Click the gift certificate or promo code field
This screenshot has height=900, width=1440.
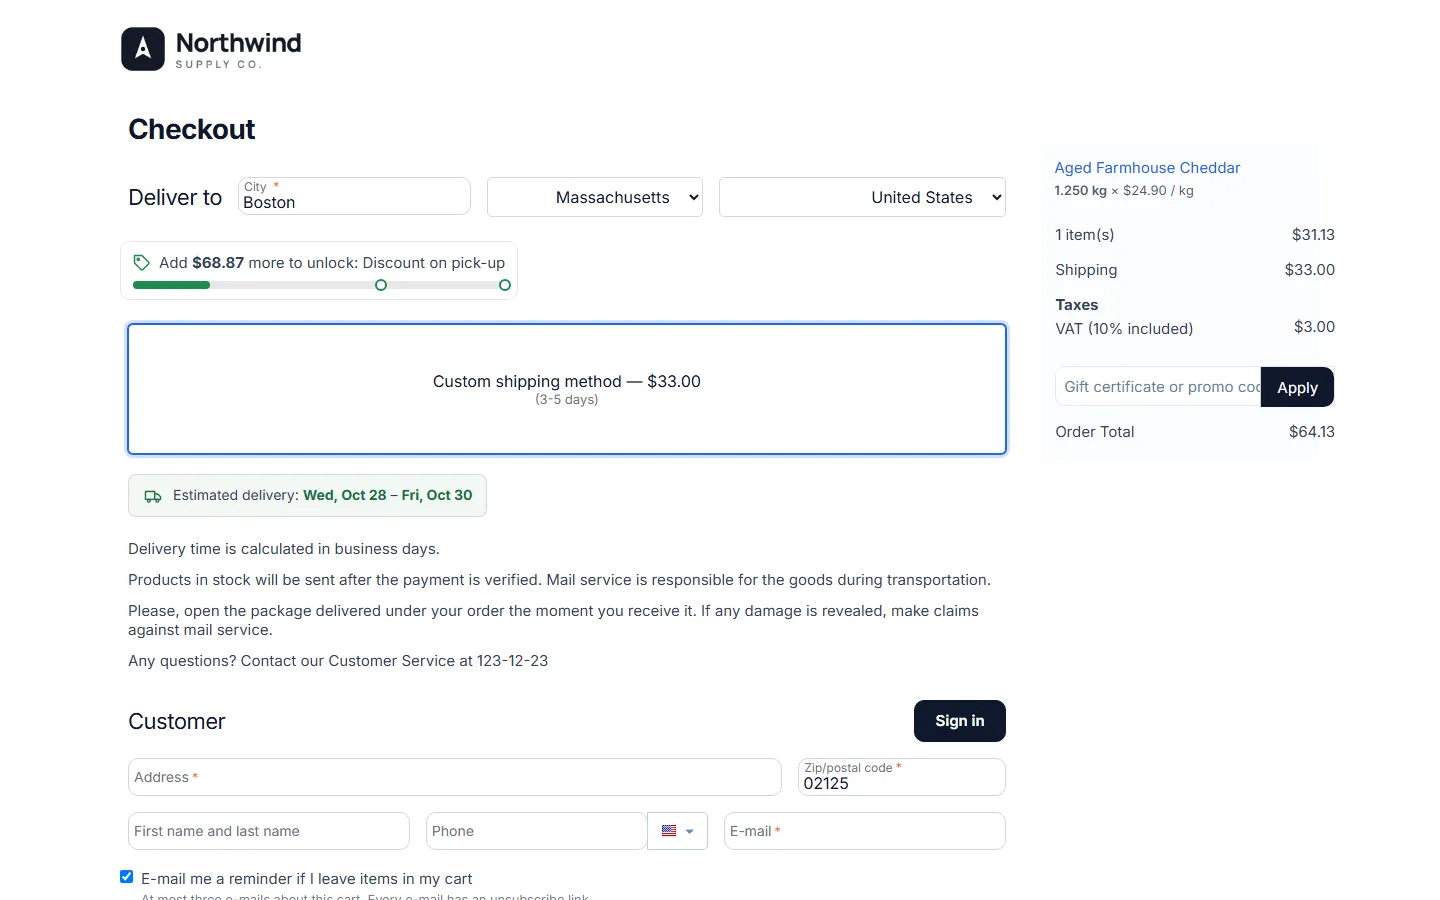[x=1158, y=387]
